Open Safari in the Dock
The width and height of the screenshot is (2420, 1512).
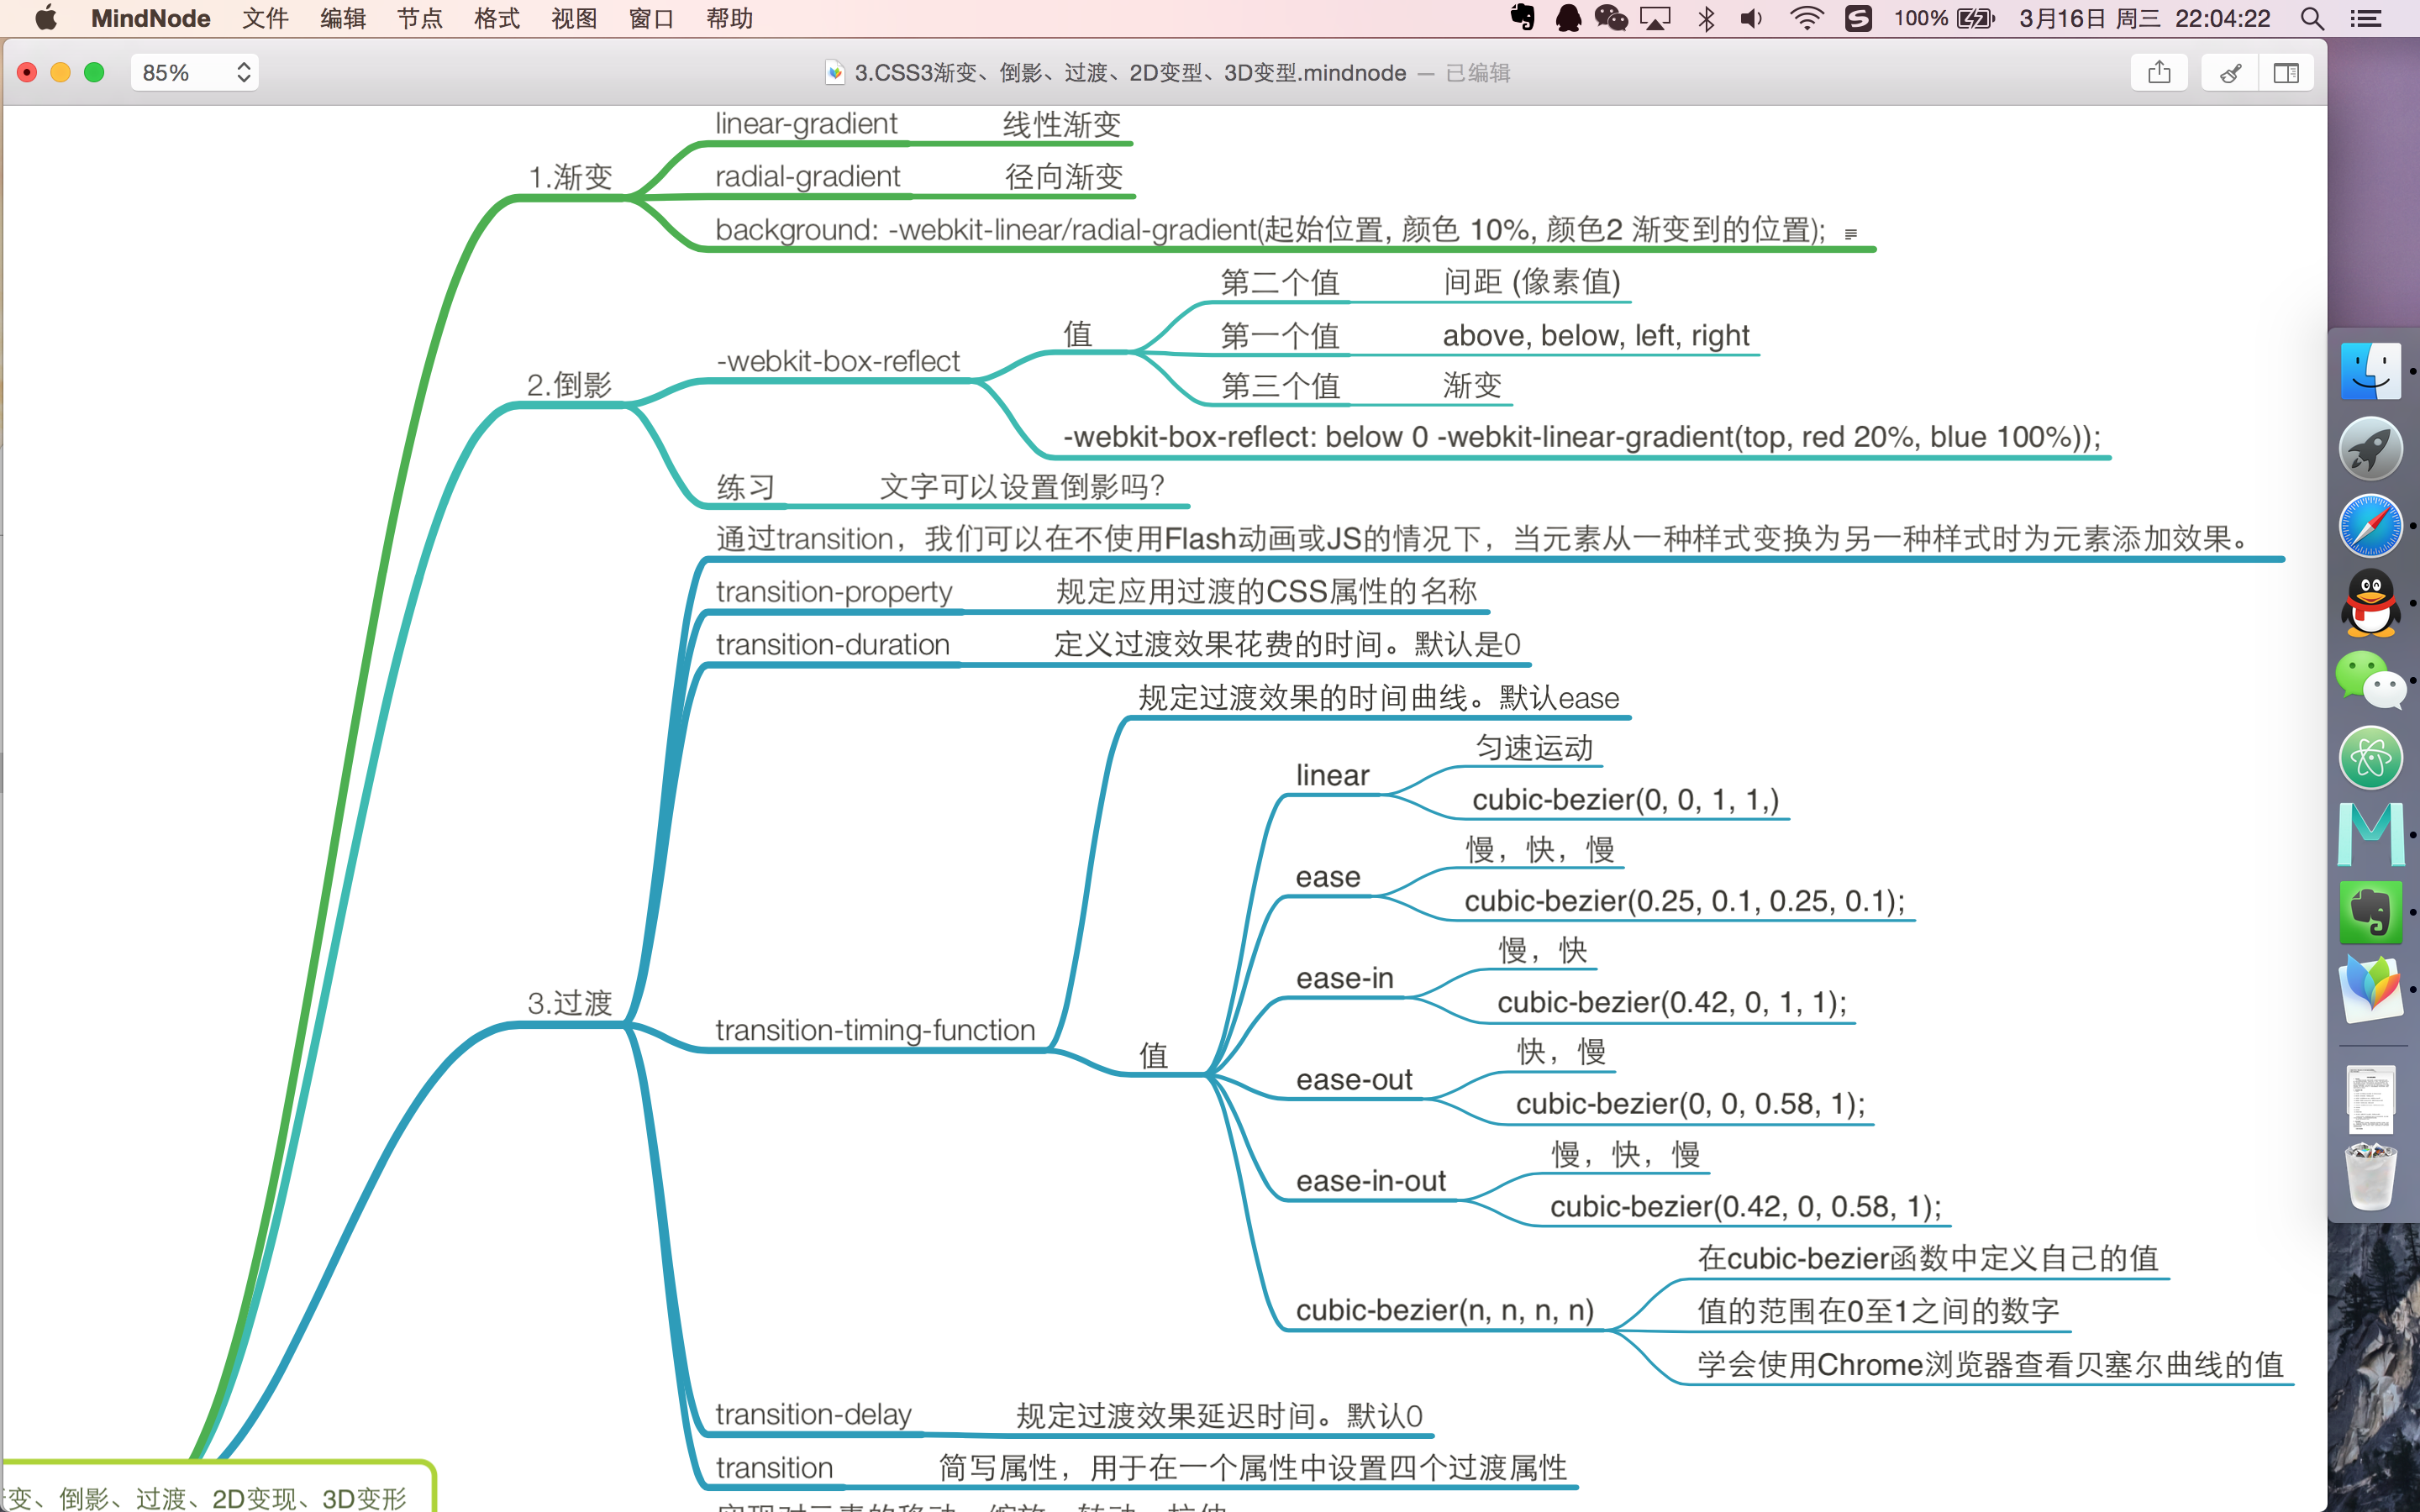click(x=2371, y=526)
